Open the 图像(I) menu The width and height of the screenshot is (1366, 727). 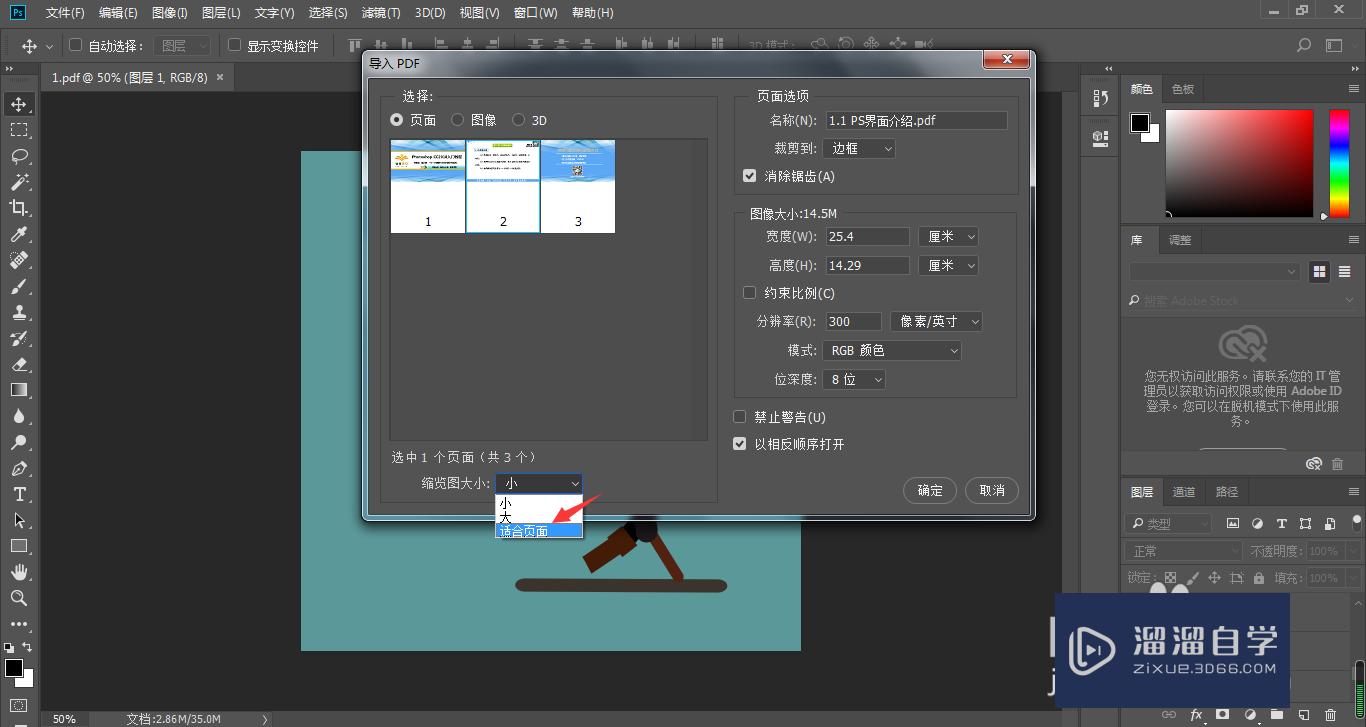point(170,13)
